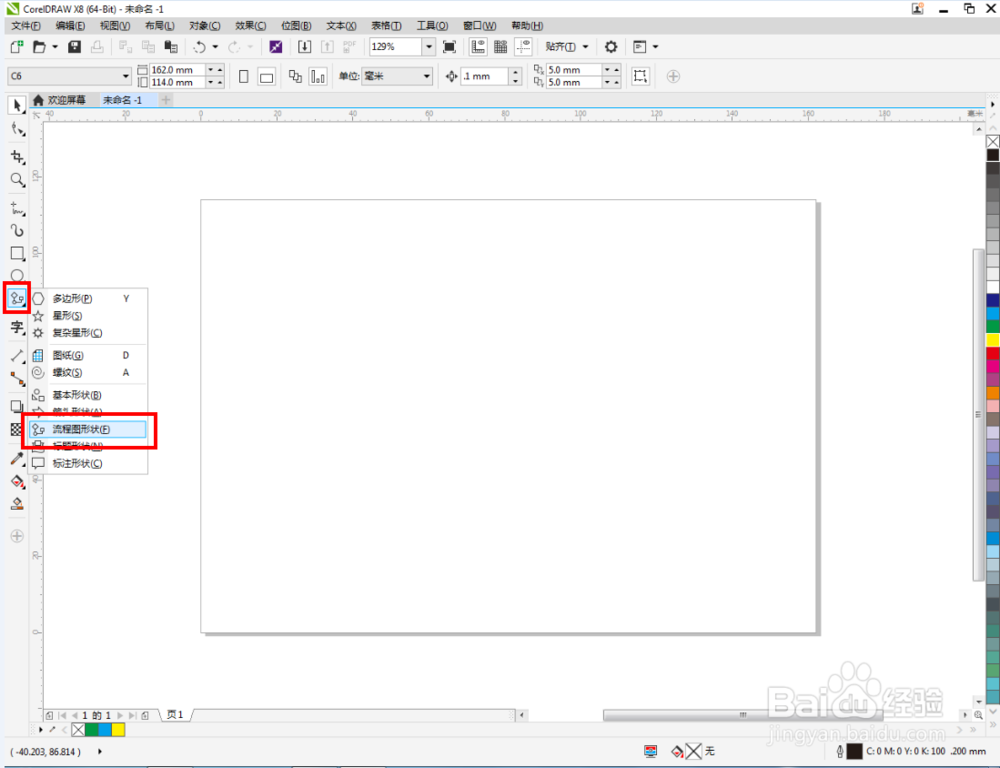1000x768 pixels.
Task: Select the Shape edit tool
Action: point(18,129)
